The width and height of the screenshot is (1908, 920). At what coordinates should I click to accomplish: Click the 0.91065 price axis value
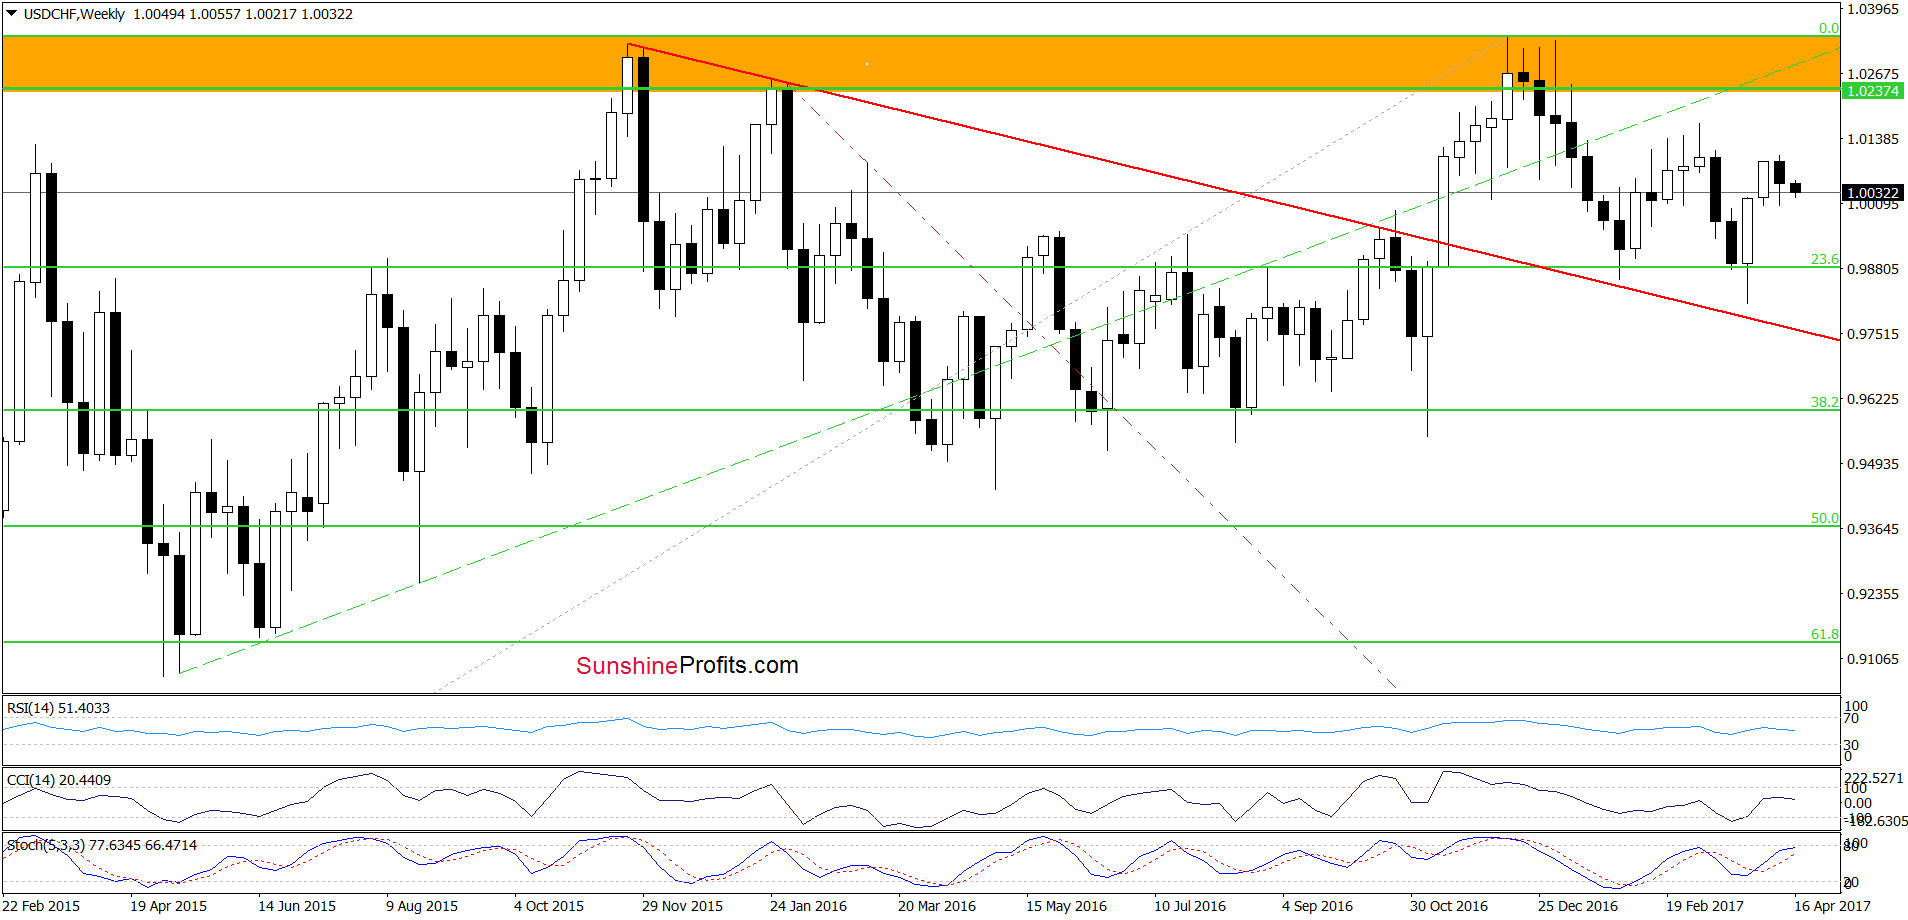1872,659
